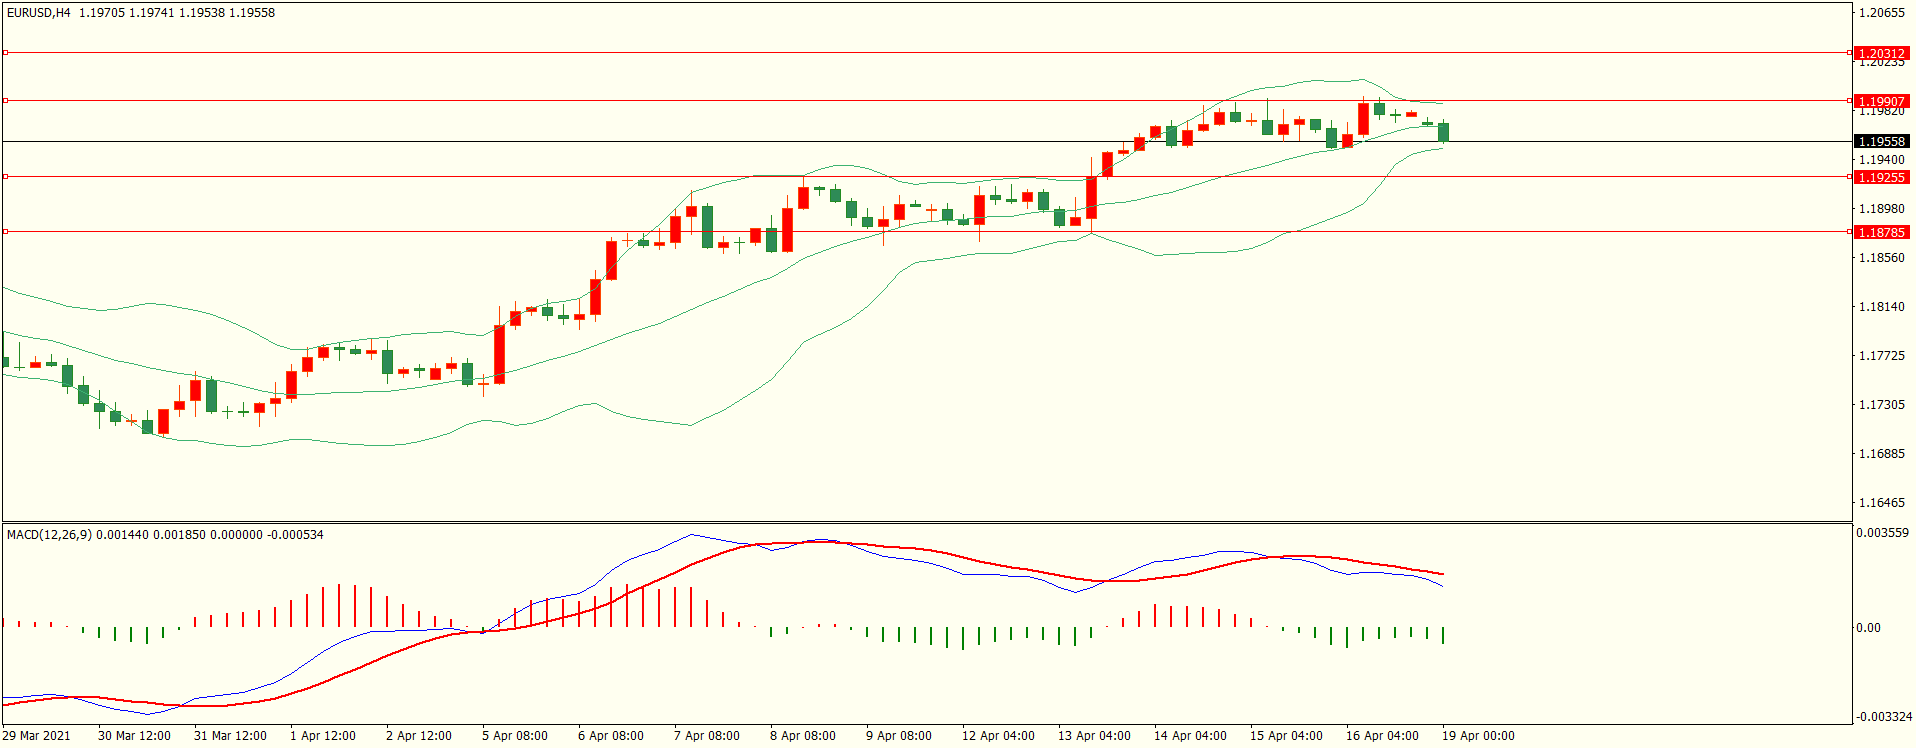Click the 1.19400 price axis label

[x=1881, y=160]
